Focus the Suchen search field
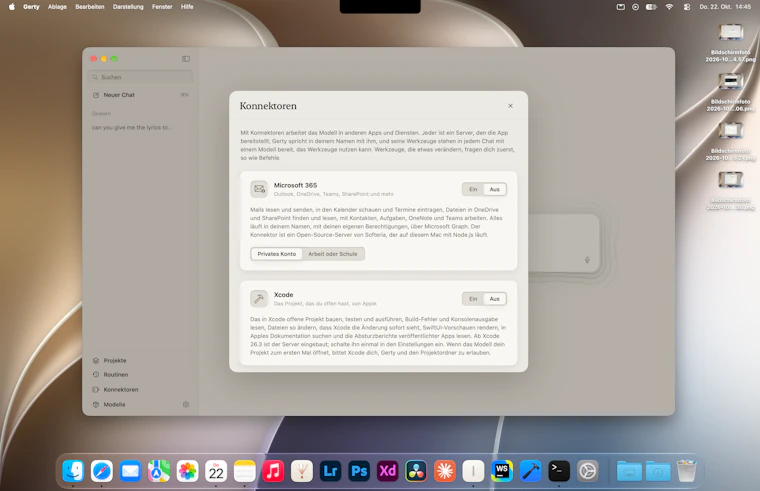This screenshot has height=491, width=760. pyautogui.click(x=141, y=77)
